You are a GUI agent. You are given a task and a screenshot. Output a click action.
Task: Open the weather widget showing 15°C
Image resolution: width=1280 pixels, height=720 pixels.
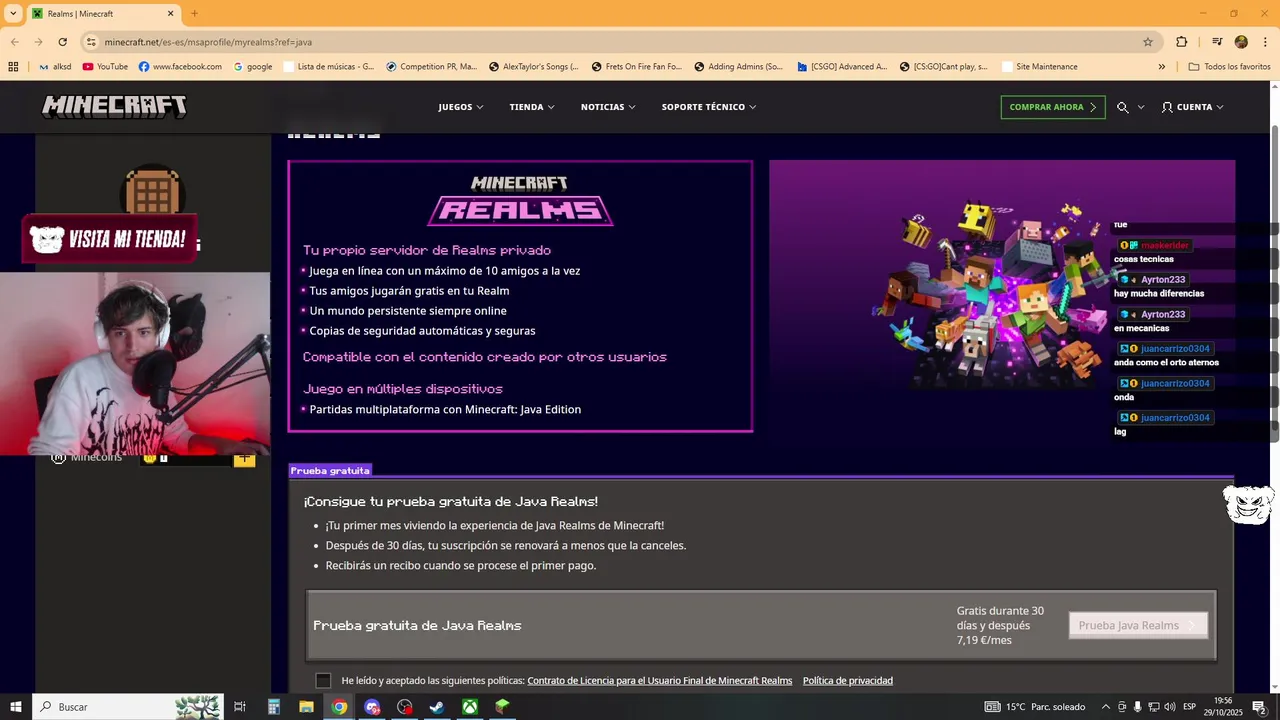click(1035, 707)
